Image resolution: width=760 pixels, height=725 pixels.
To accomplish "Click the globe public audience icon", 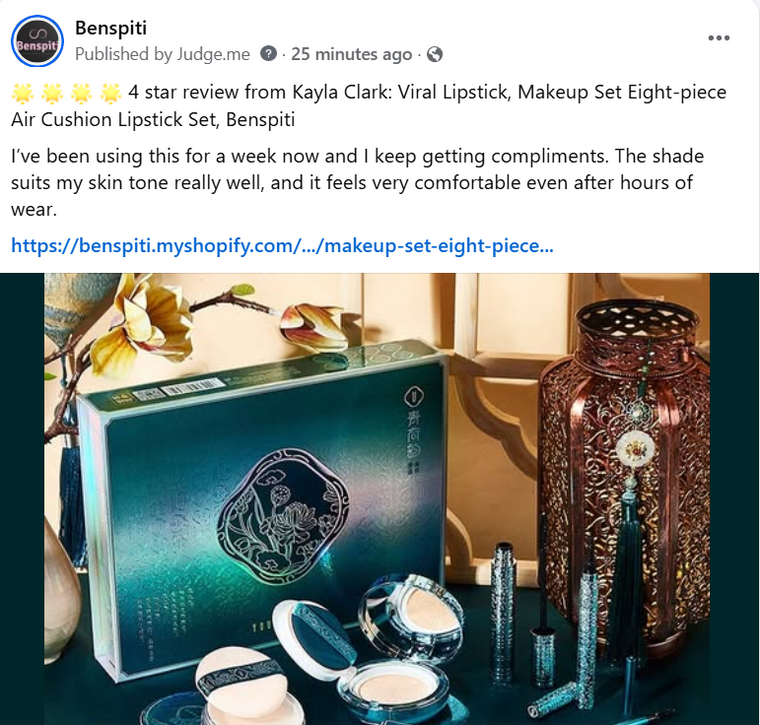I will tap(435, 54).
